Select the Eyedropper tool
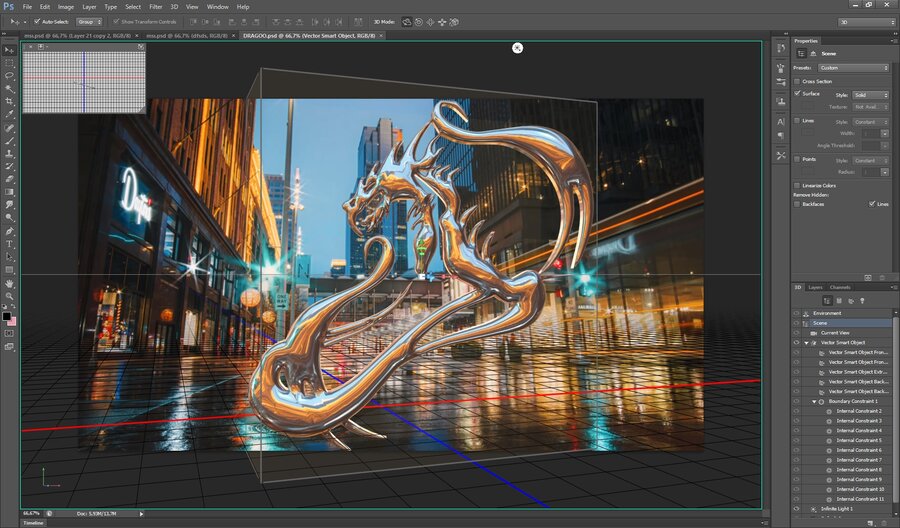This screenshot has height=528, width=900. [x=9, y=114]
